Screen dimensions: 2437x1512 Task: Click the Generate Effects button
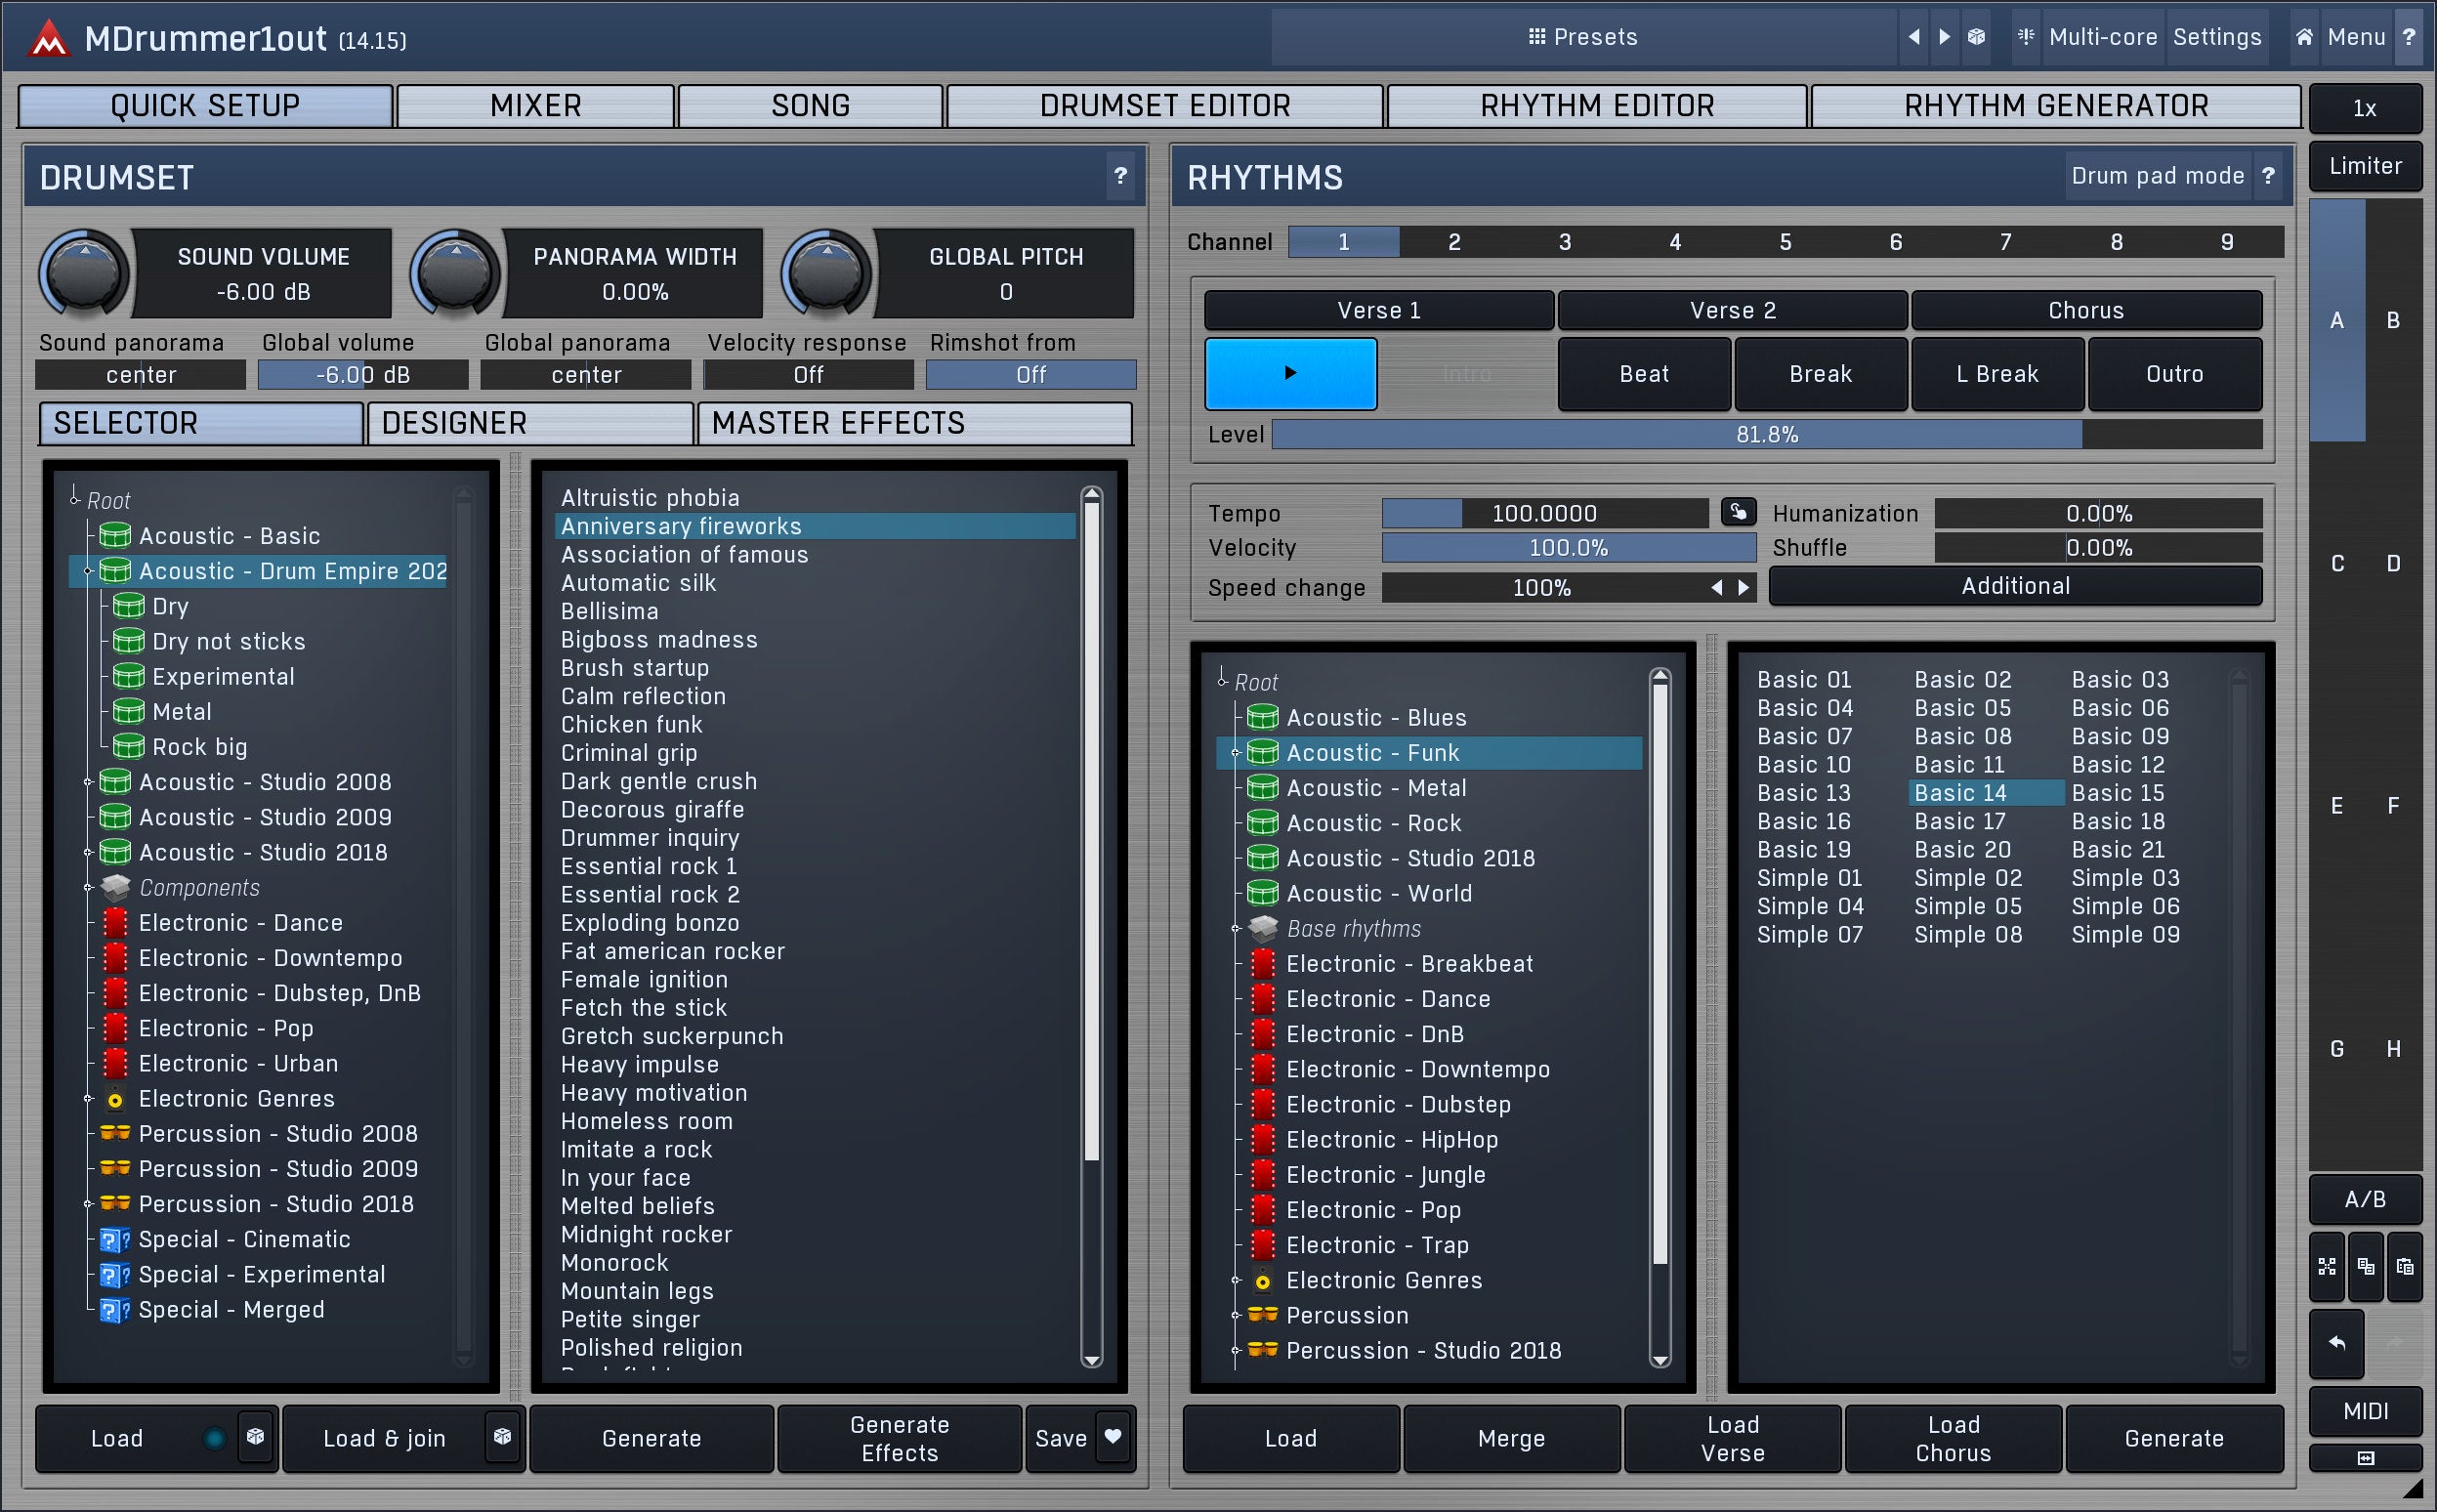coord(899,1438)
